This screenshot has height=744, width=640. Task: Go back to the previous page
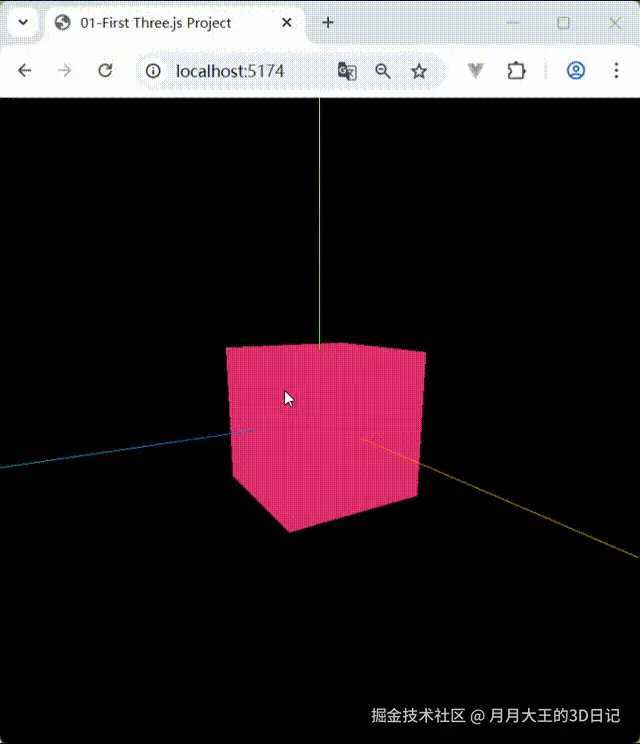(x=24, y=71)
